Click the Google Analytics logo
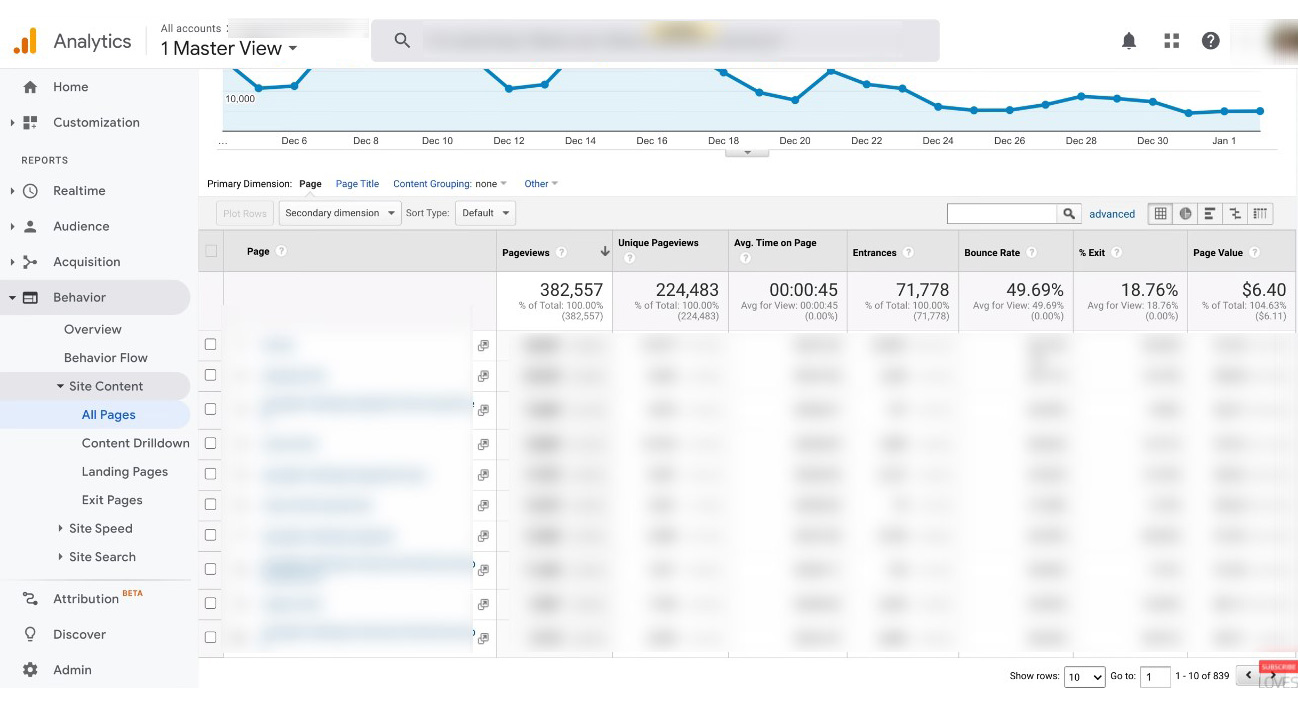 point(25,41)
